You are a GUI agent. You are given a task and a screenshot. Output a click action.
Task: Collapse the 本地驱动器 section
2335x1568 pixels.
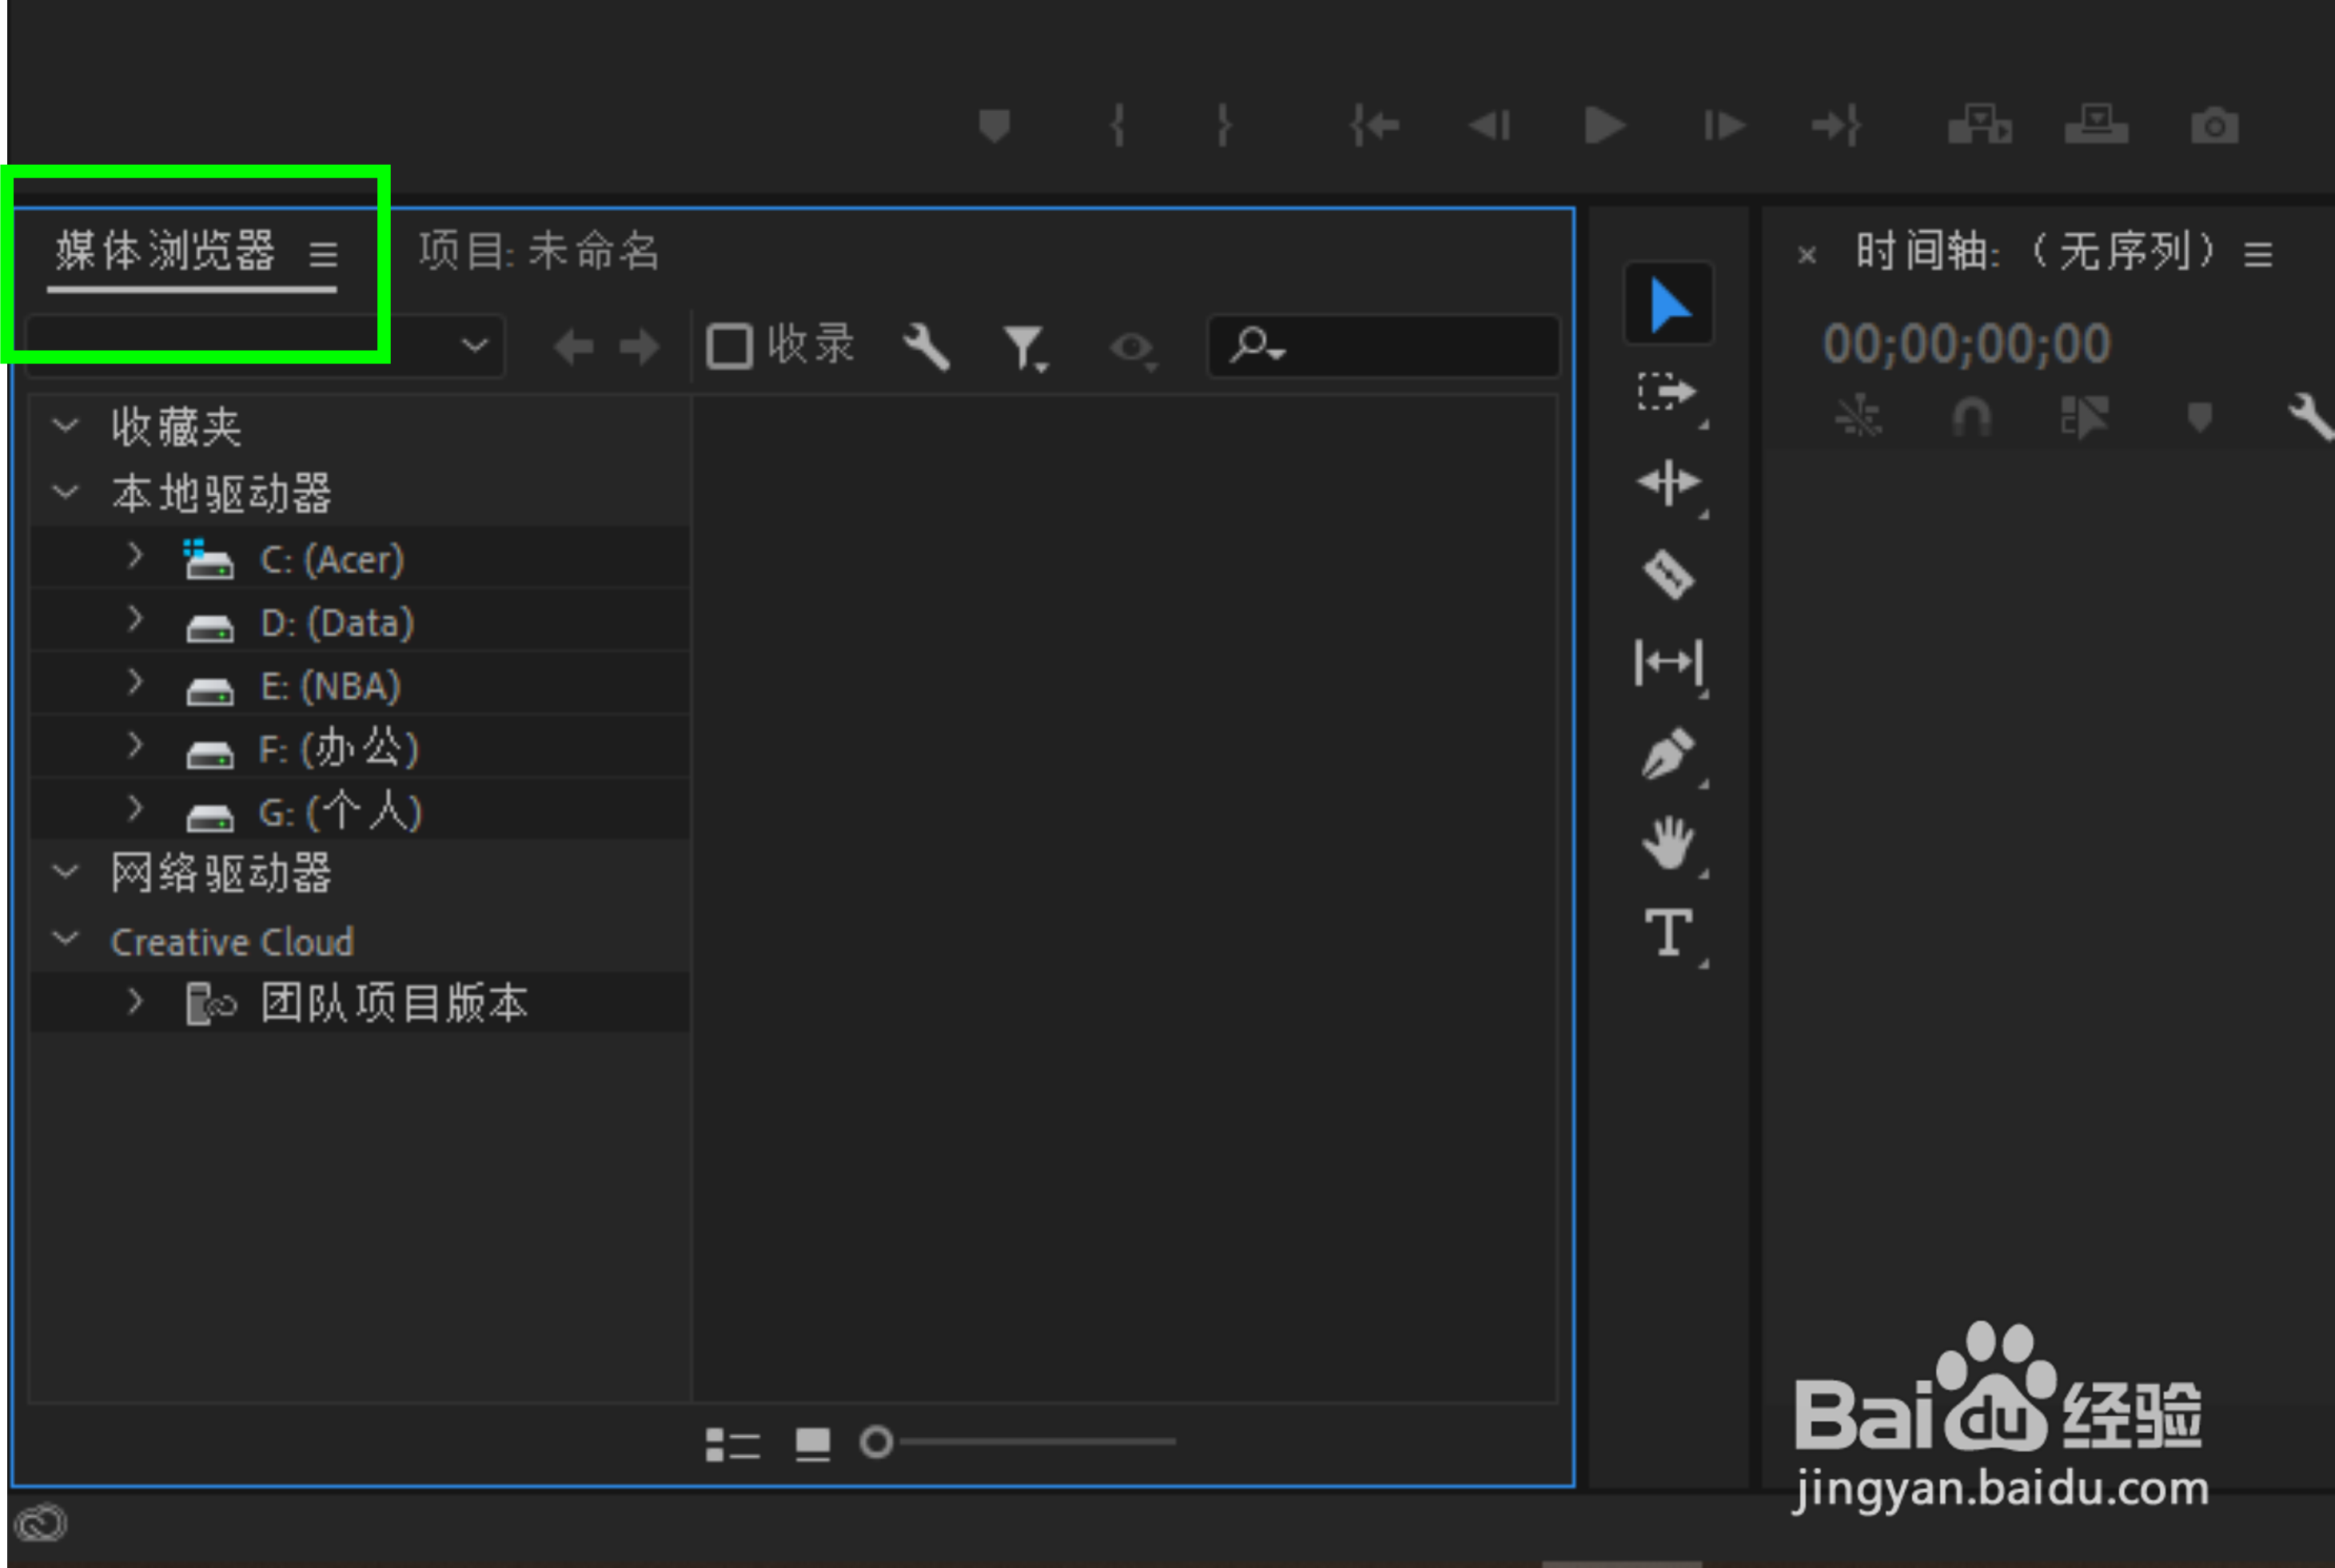(66, 492)
